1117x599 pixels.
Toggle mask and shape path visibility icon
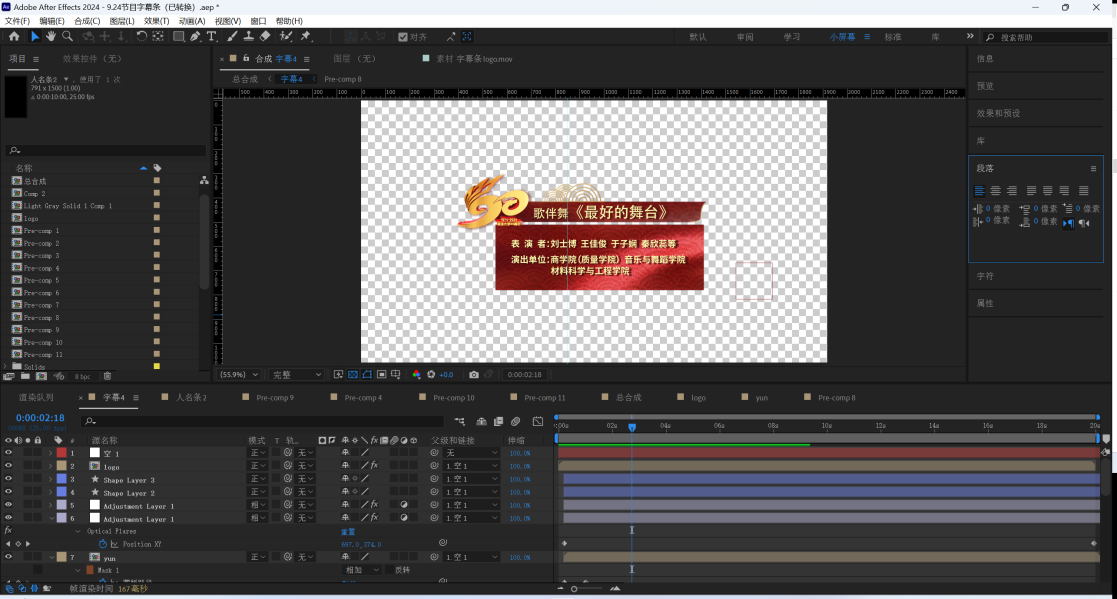click(367, 375)
